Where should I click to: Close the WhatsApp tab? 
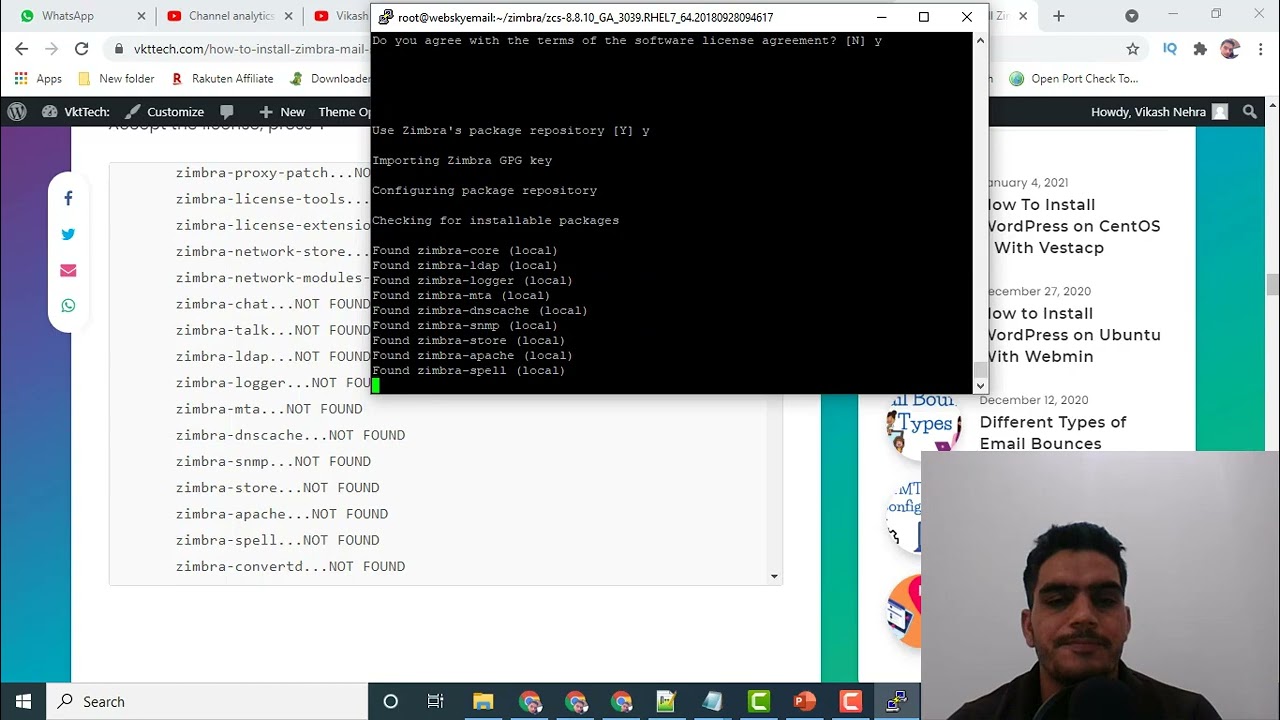tap(141, 16)
